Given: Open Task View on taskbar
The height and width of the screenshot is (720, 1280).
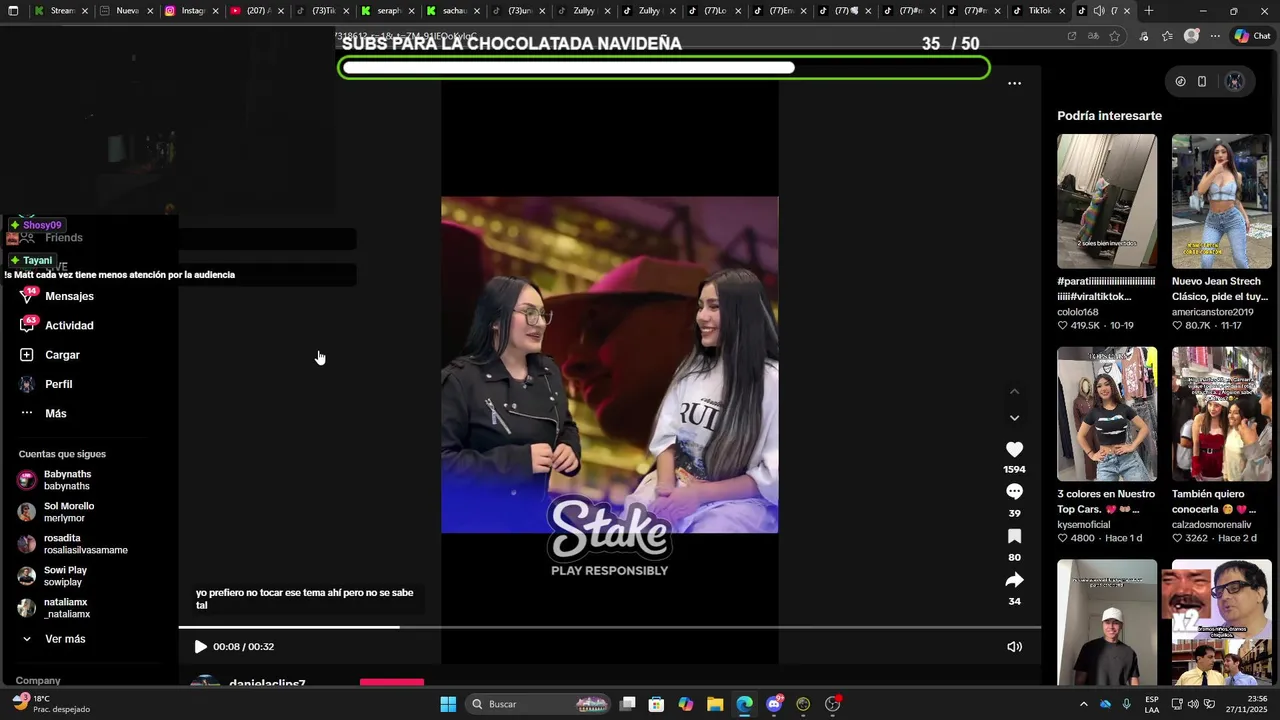Looking at the screenshot, I should point(627,704).
